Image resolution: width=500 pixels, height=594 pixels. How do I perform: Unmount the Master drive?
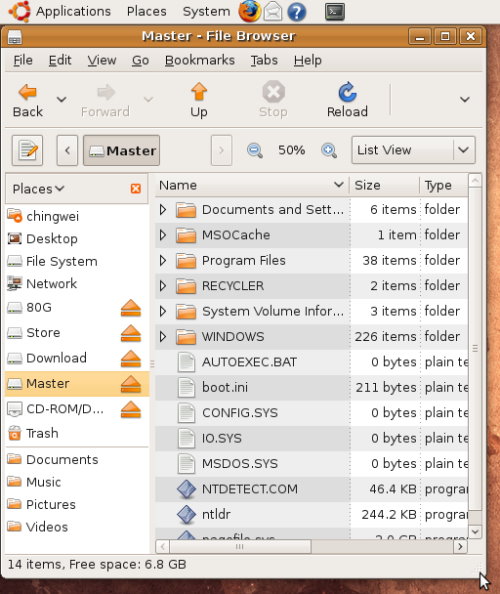[131, 384]
